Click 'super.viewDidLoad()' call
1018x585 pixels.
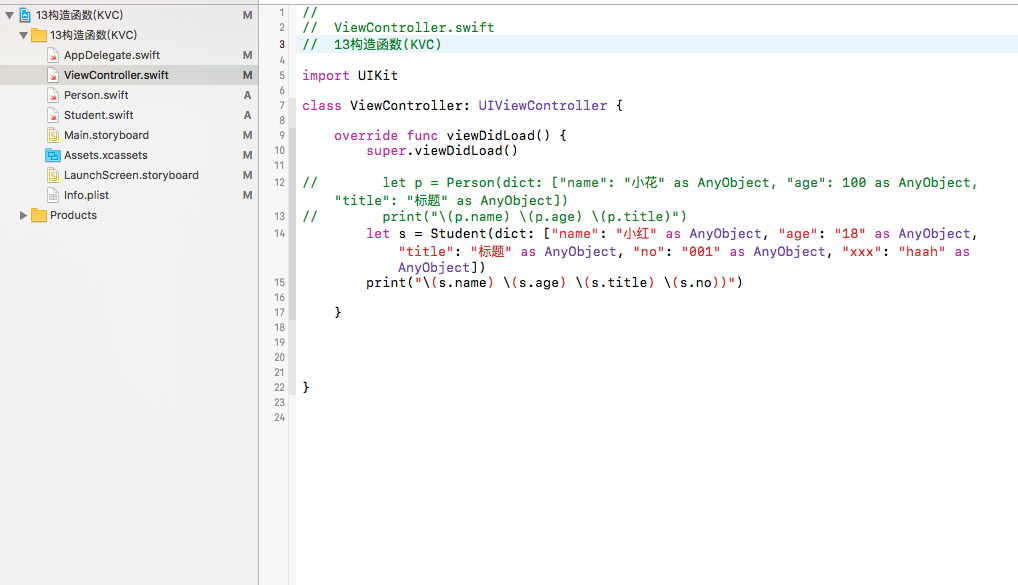coord(442,151)
